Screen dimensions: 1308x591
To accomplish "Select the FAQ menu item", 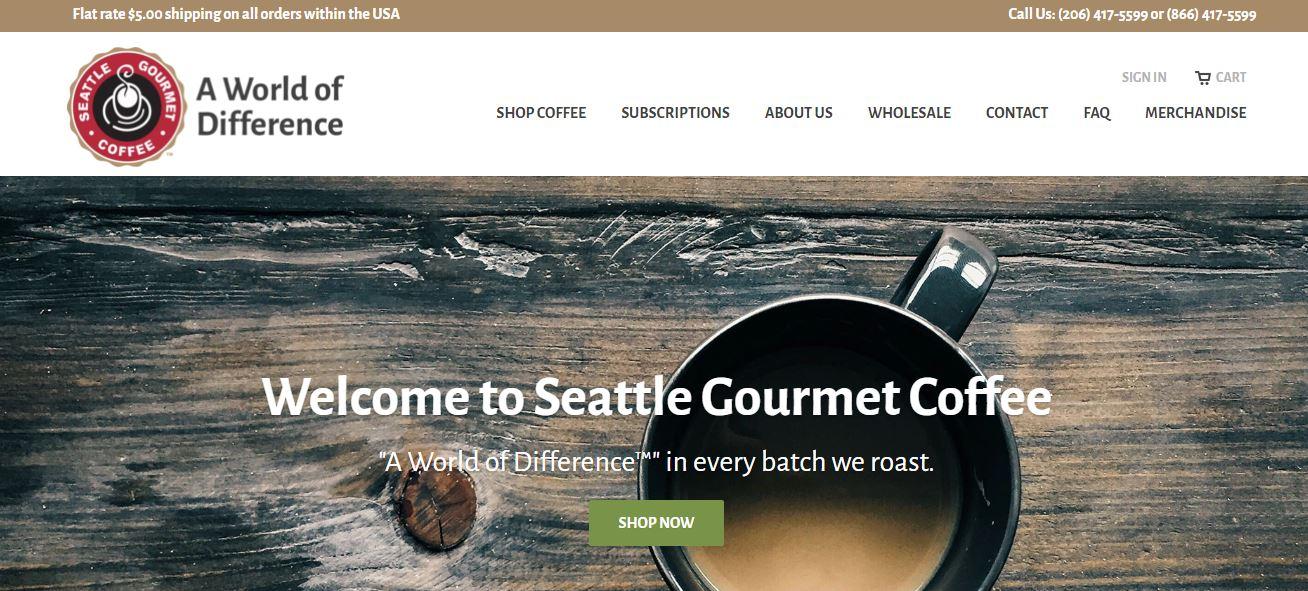I will point(1097,113).
